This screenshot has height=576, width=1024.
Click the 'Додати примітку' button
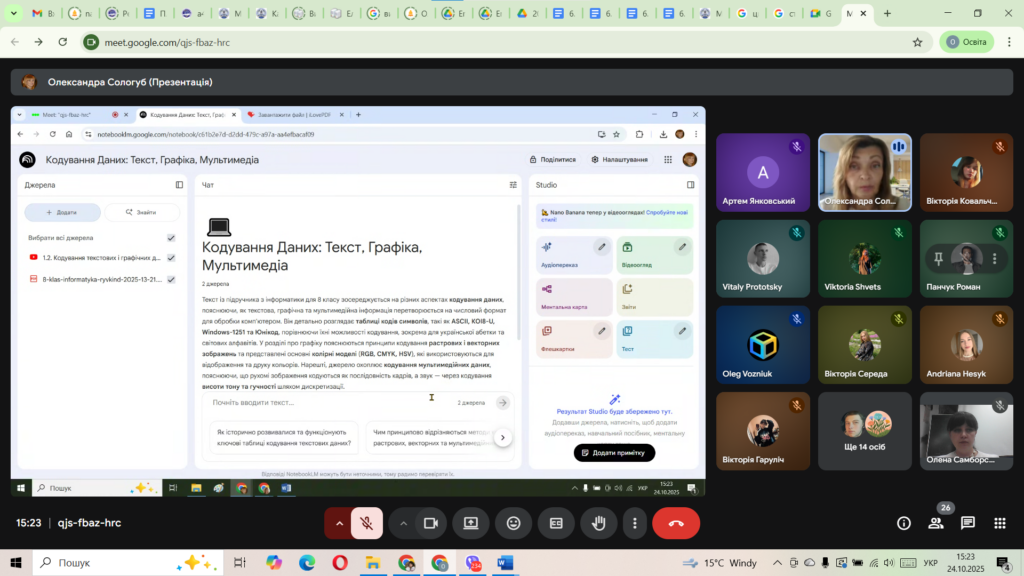point(614,453)
